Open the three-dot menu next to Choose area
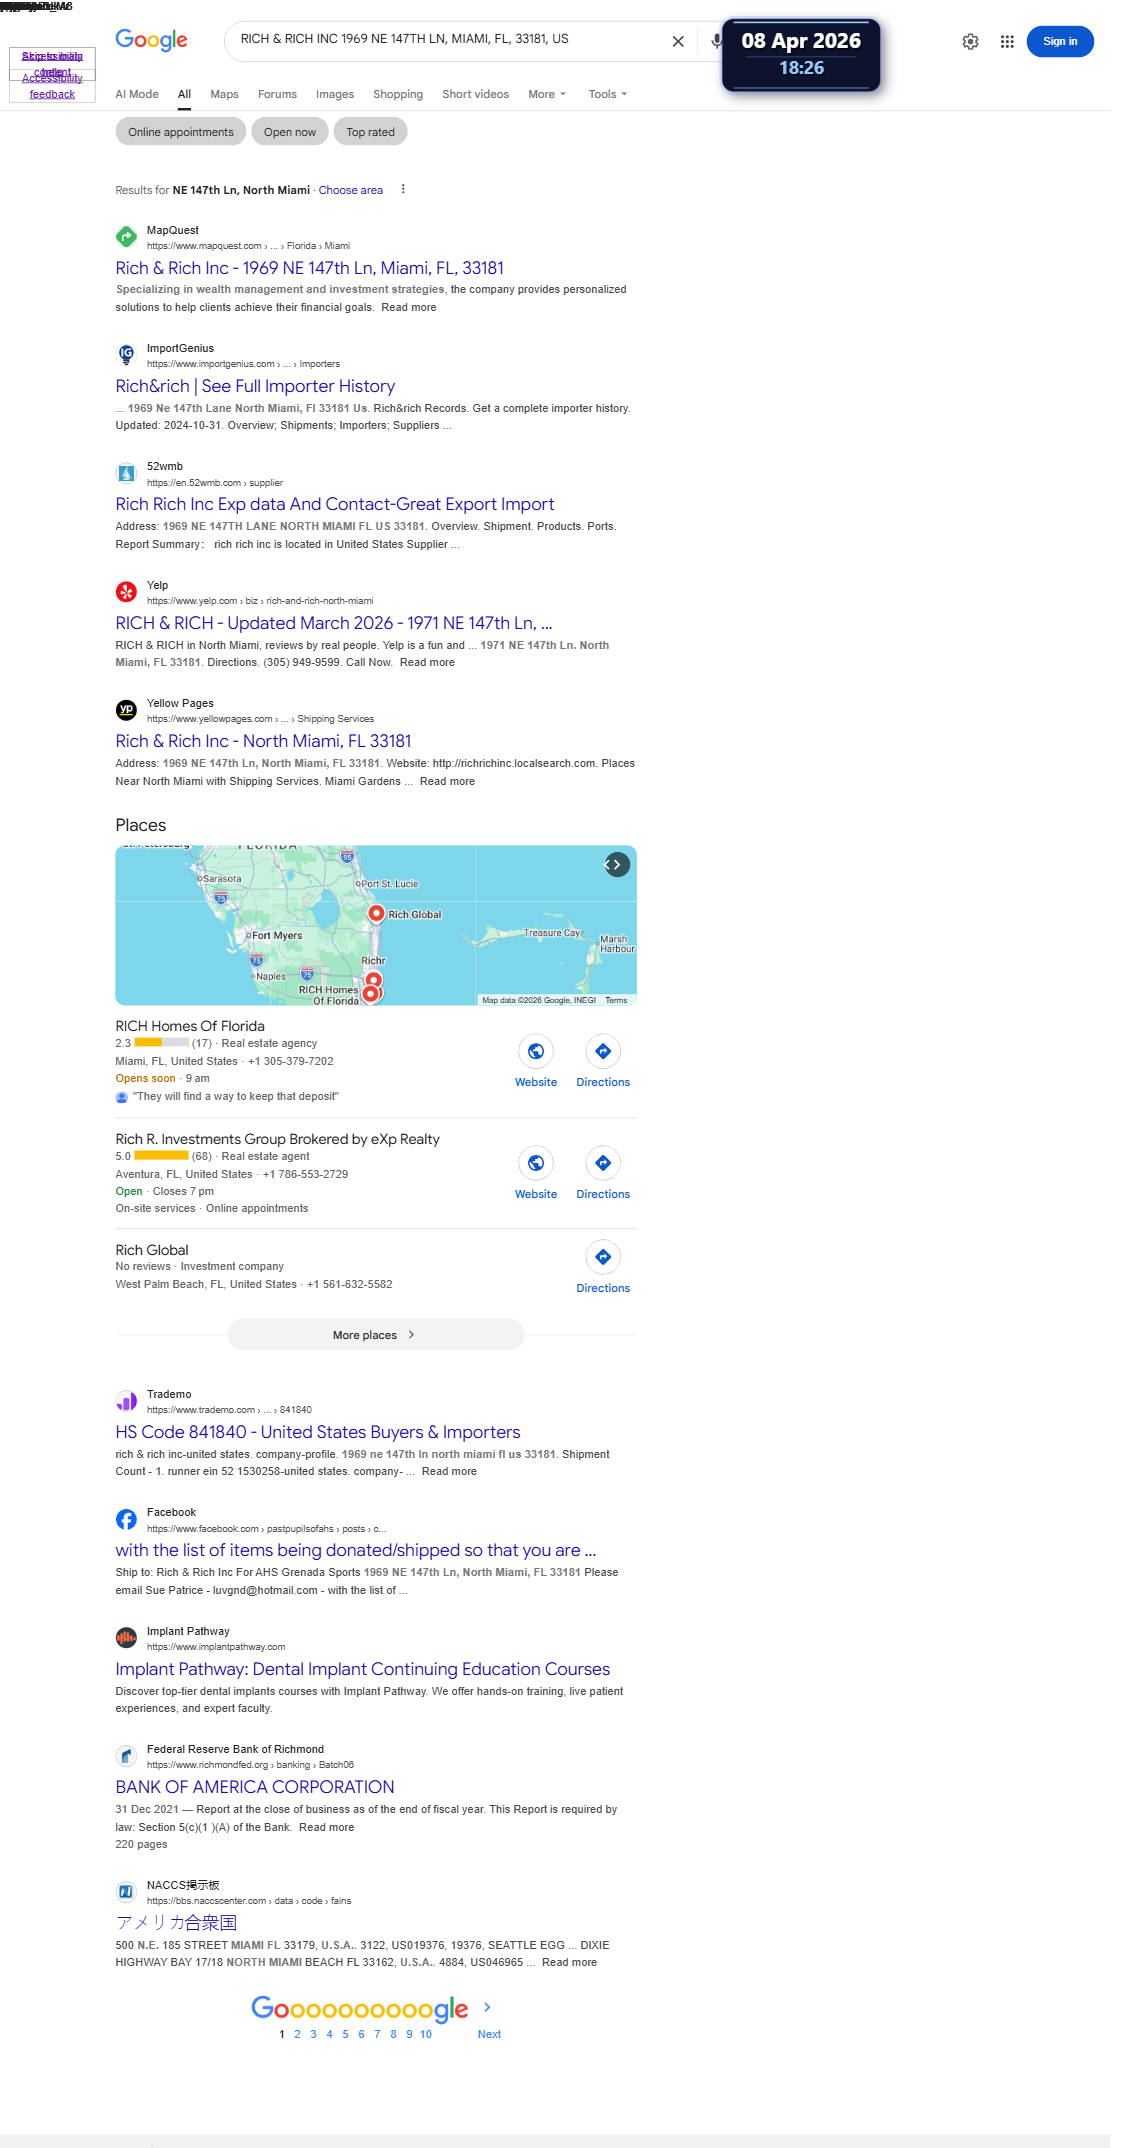Screen dimensions: 1124x2148 (x=403, y=189)
